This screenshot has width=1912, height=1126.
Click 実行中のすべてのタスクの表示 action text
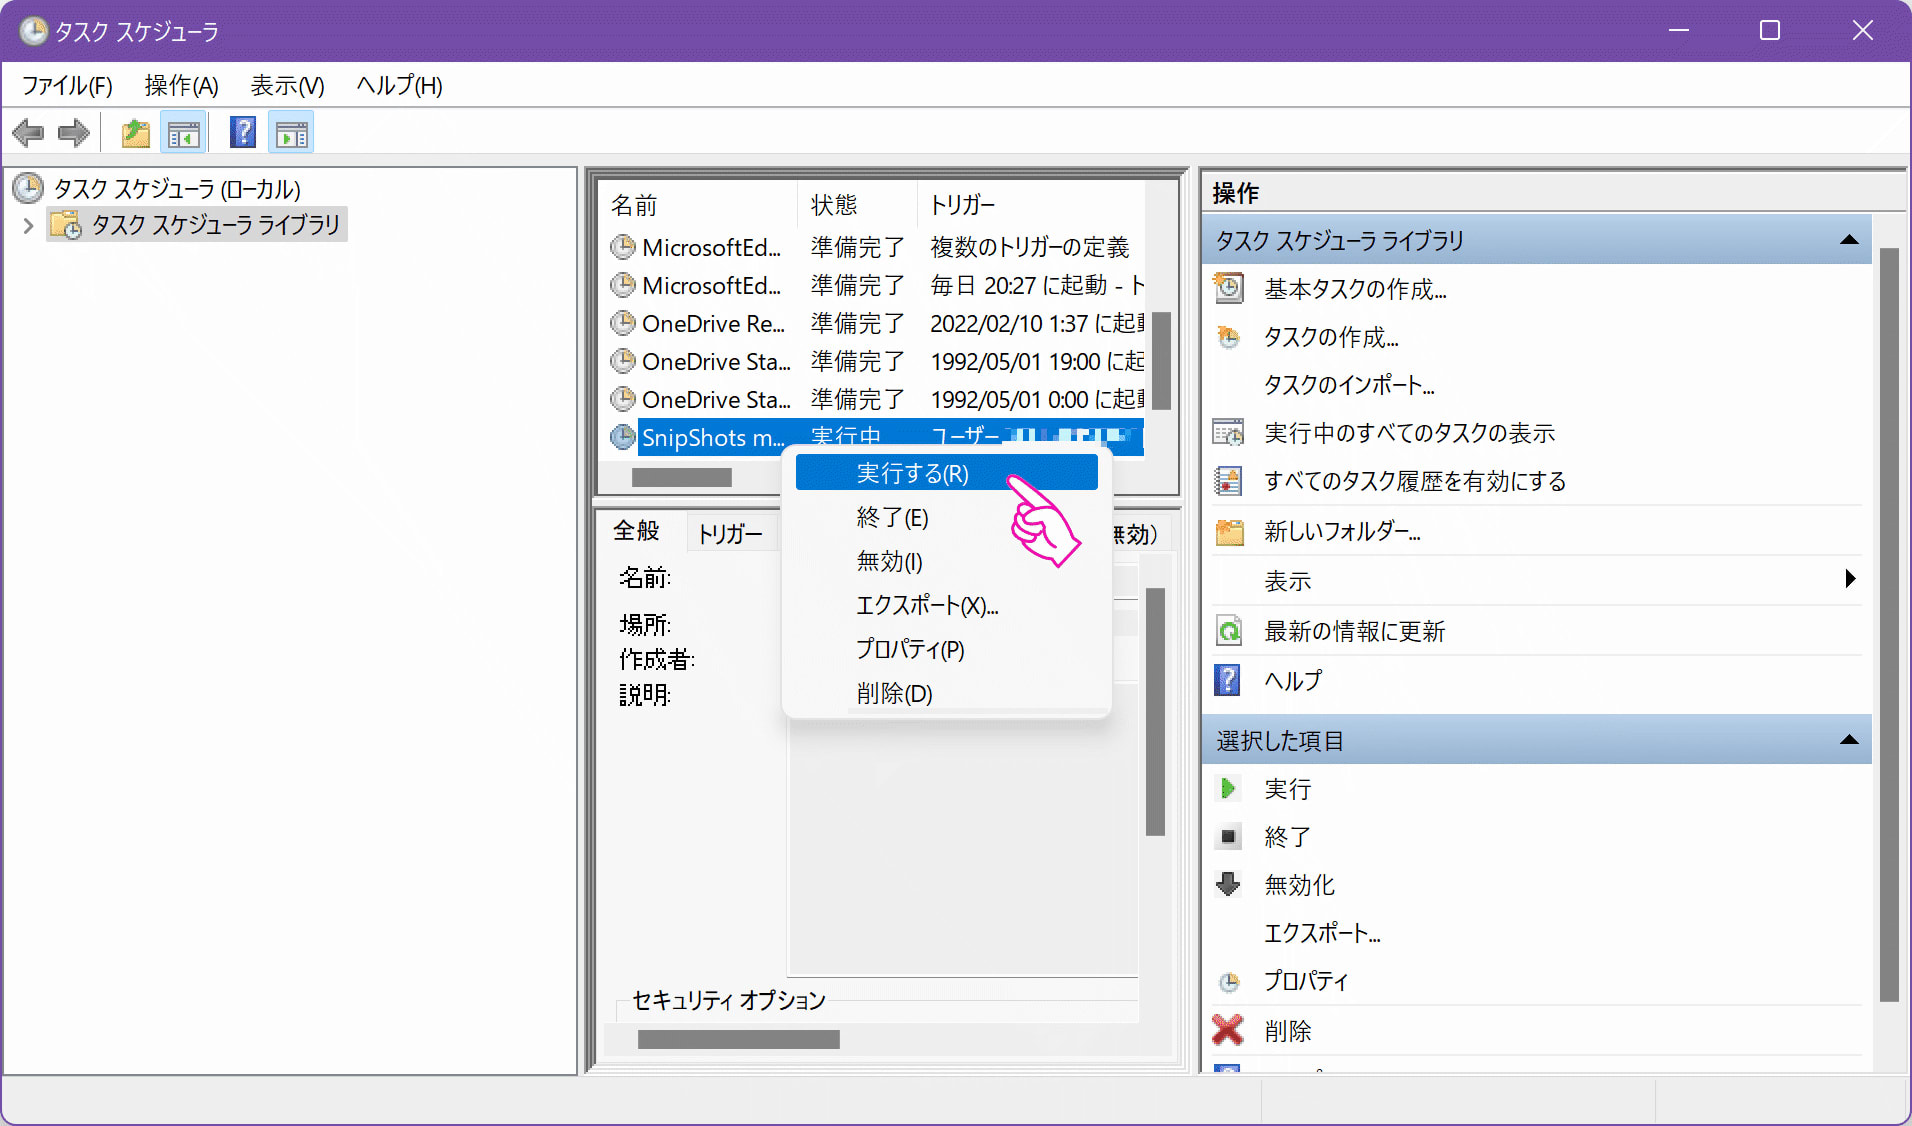pyautogui.click(x=1410, y=433)
